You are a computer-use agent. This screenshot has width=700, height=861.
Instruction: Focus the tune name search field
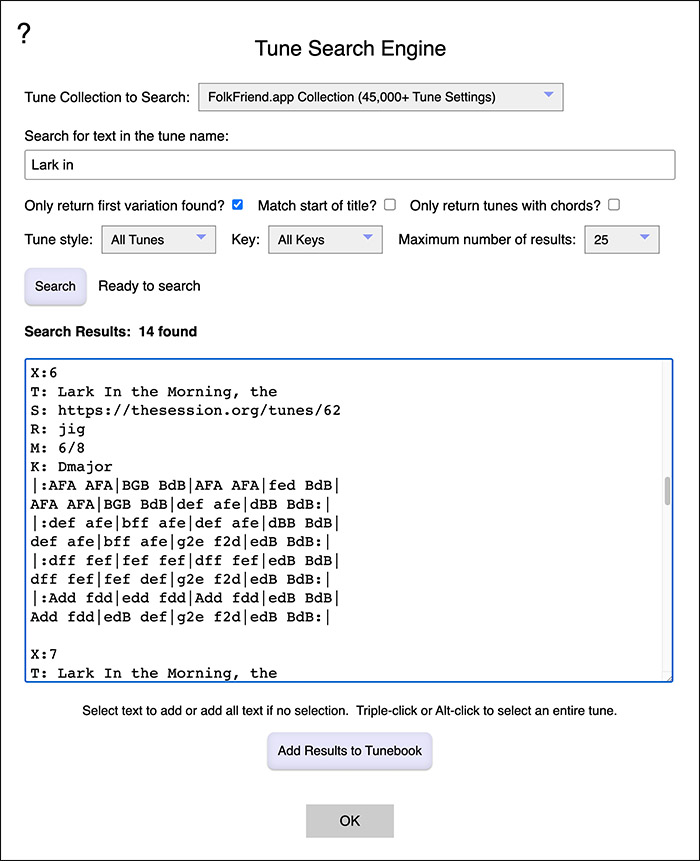pos(350,165)
